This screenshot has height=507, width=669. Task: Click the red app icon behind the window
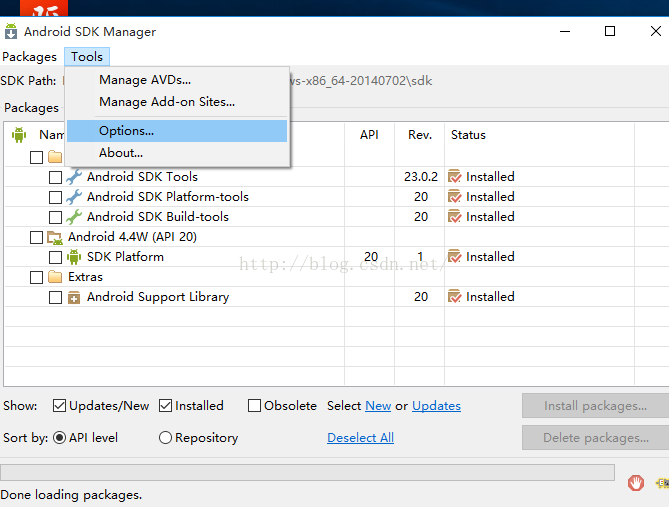(44, 8)
